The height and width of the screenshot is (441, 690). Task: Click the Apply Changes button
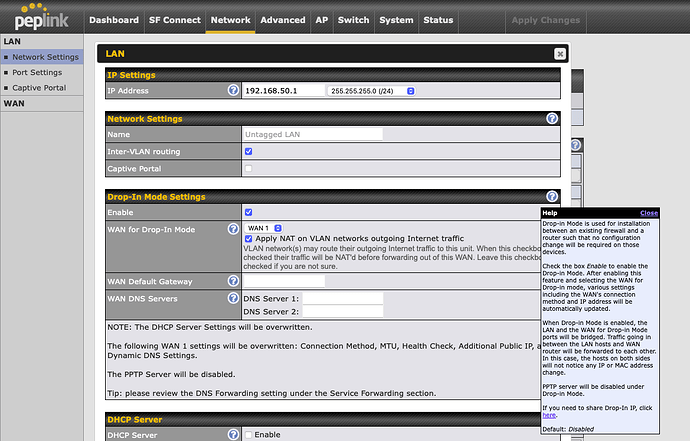(x=546, y=20)
